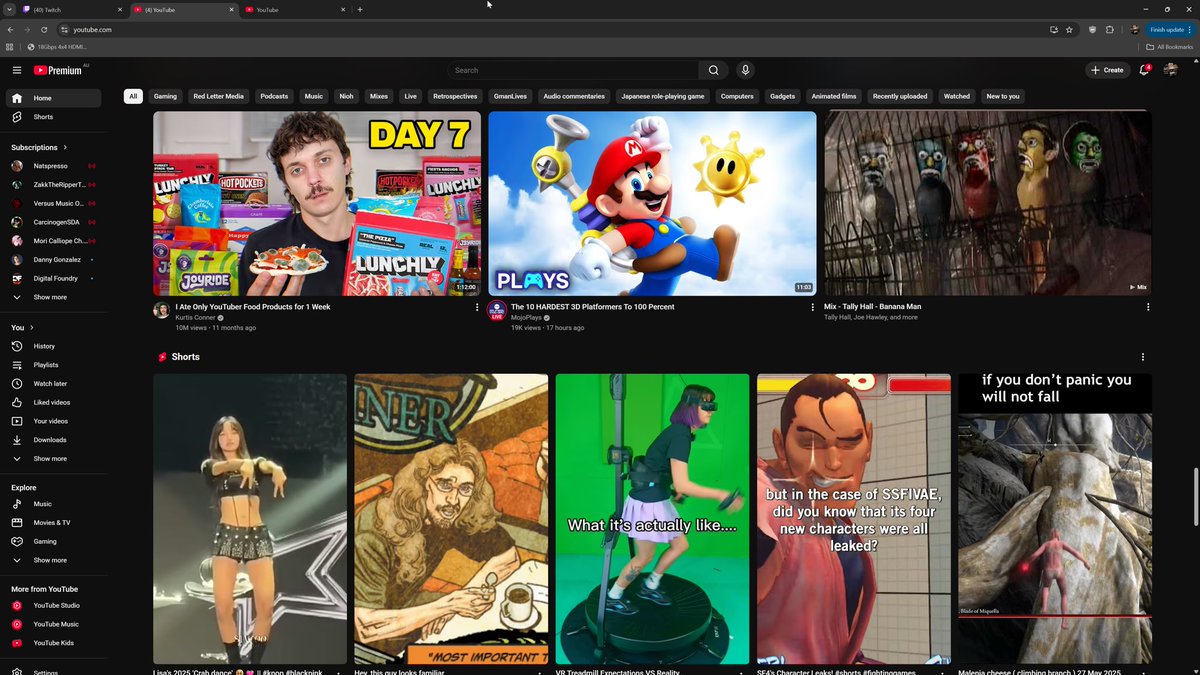Open the tab search dropdown arrow
The image size is (1200, 675).
8,9
